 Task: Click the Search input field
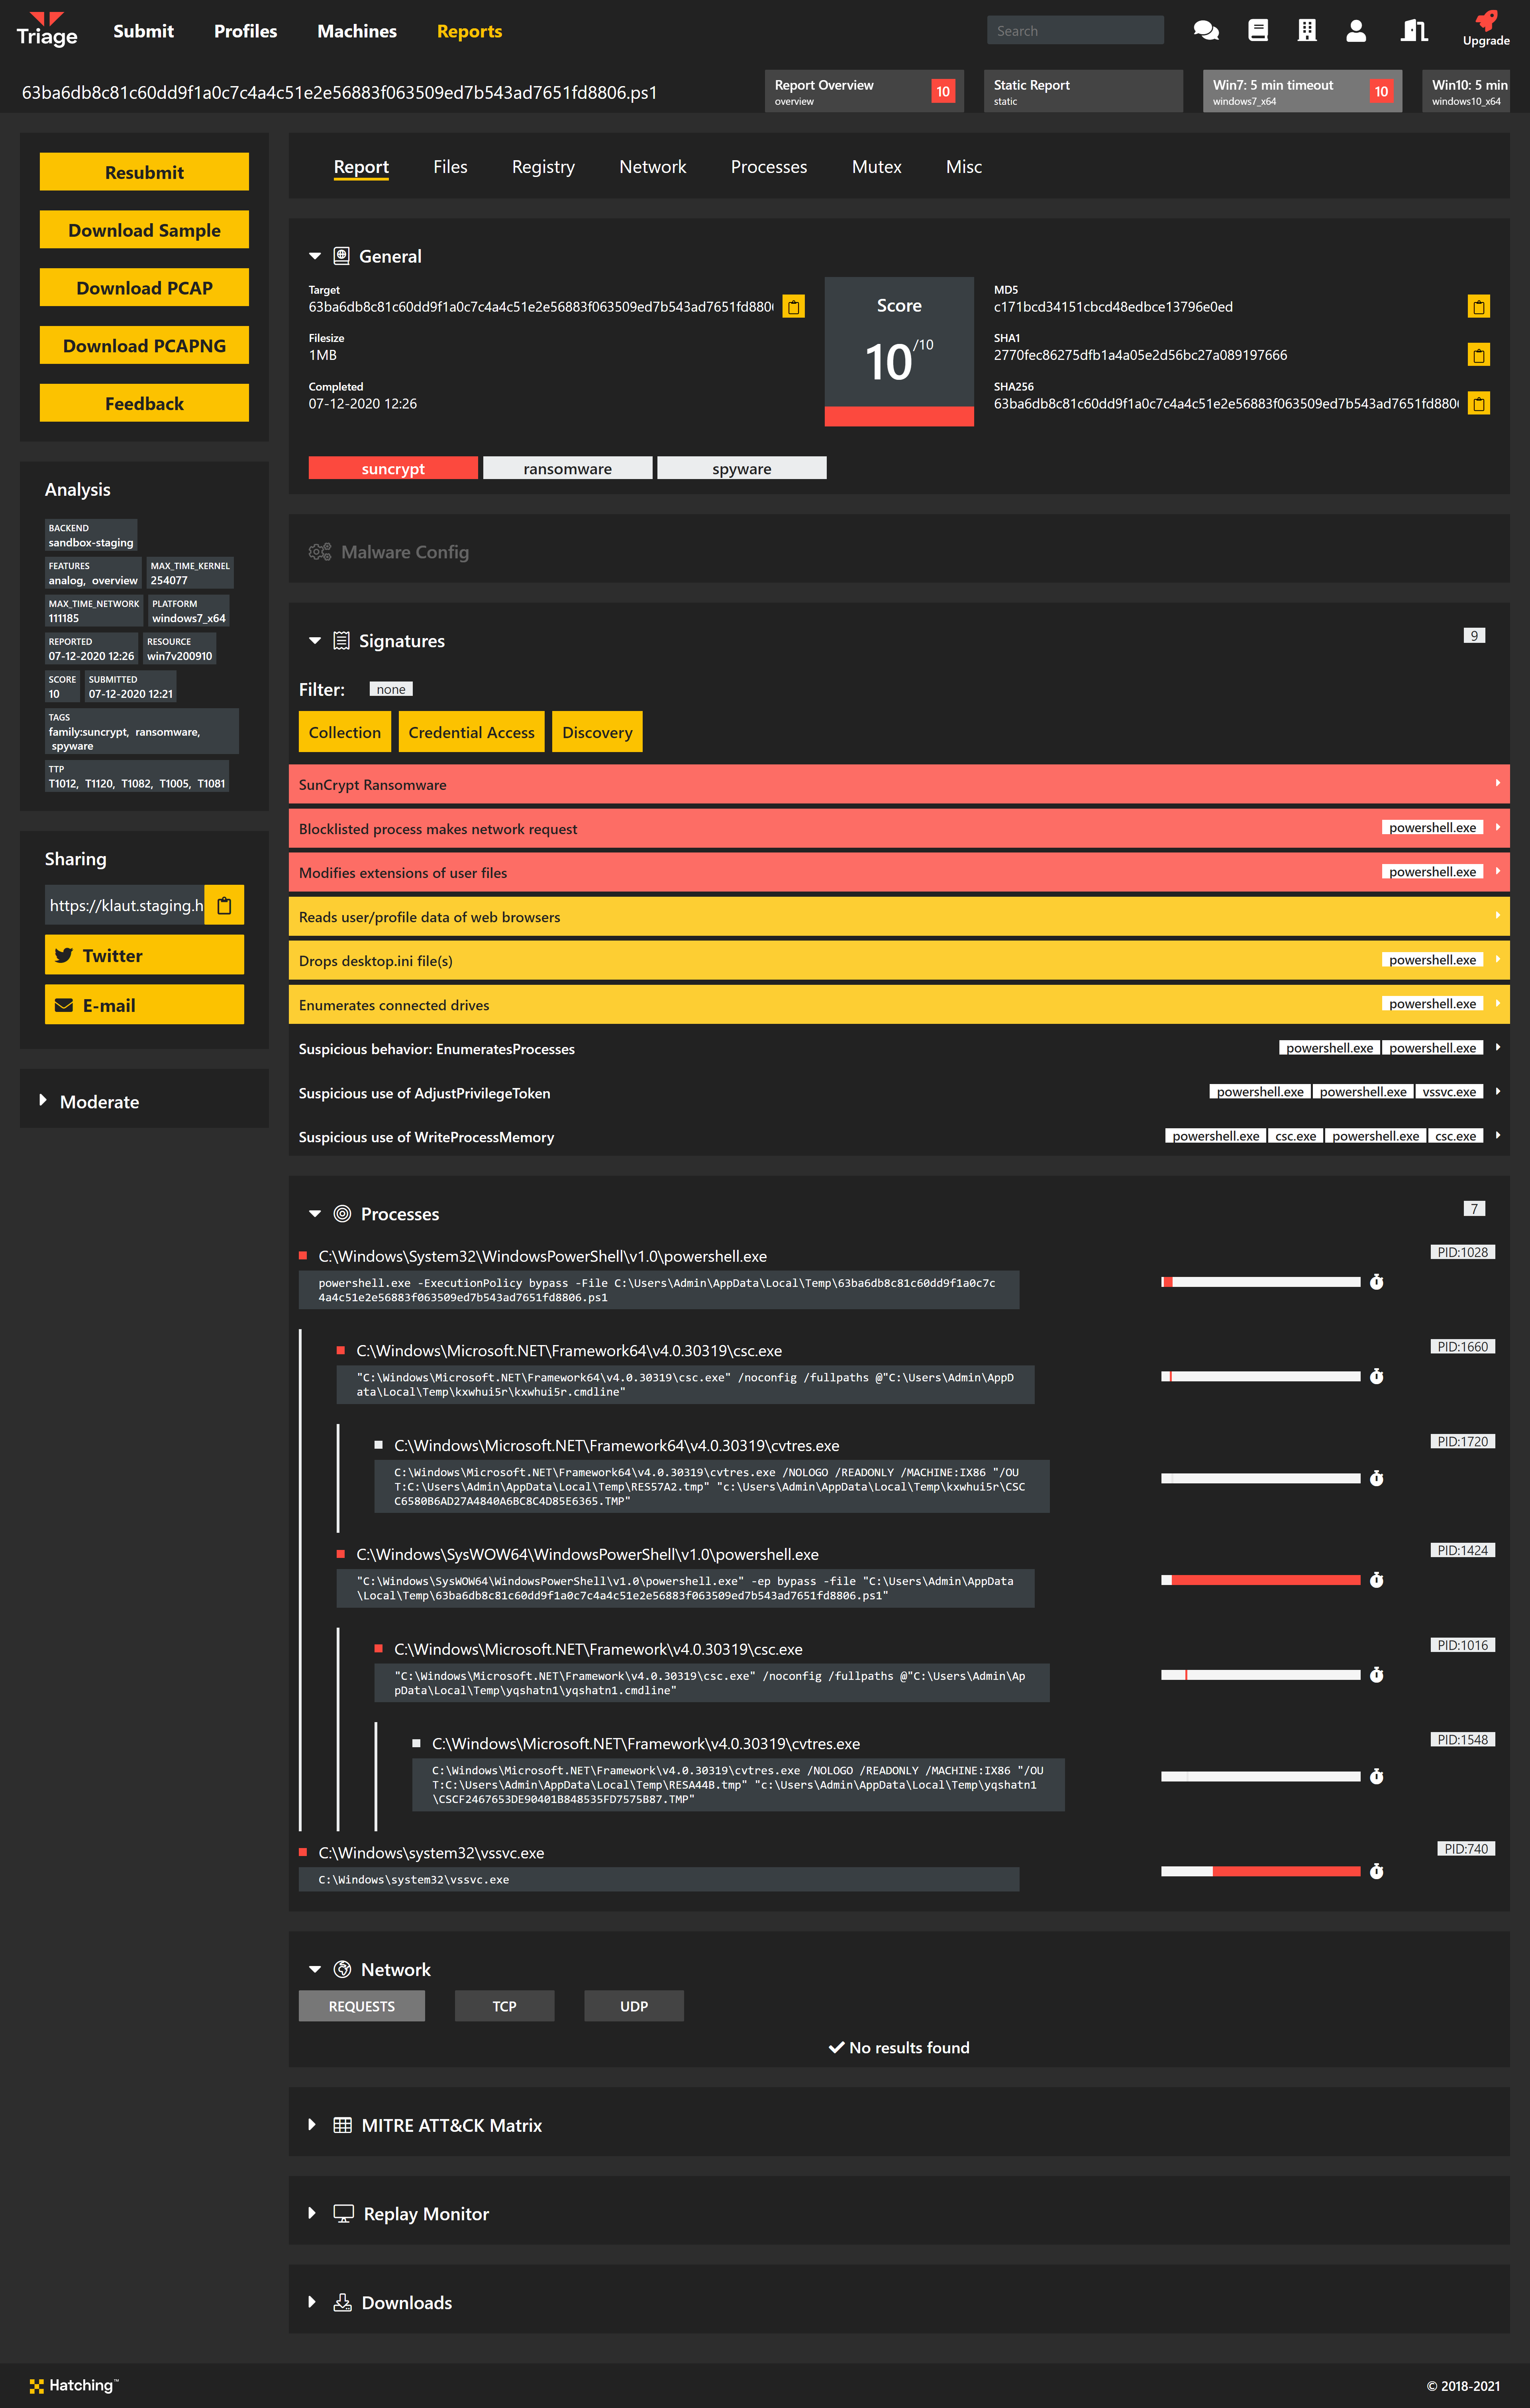1075,30
